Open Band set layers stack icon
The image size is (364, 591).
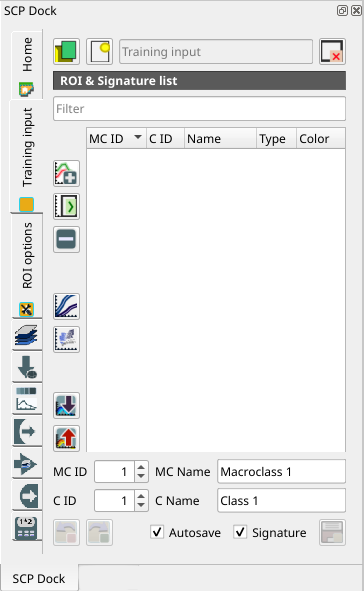[27, 335]
